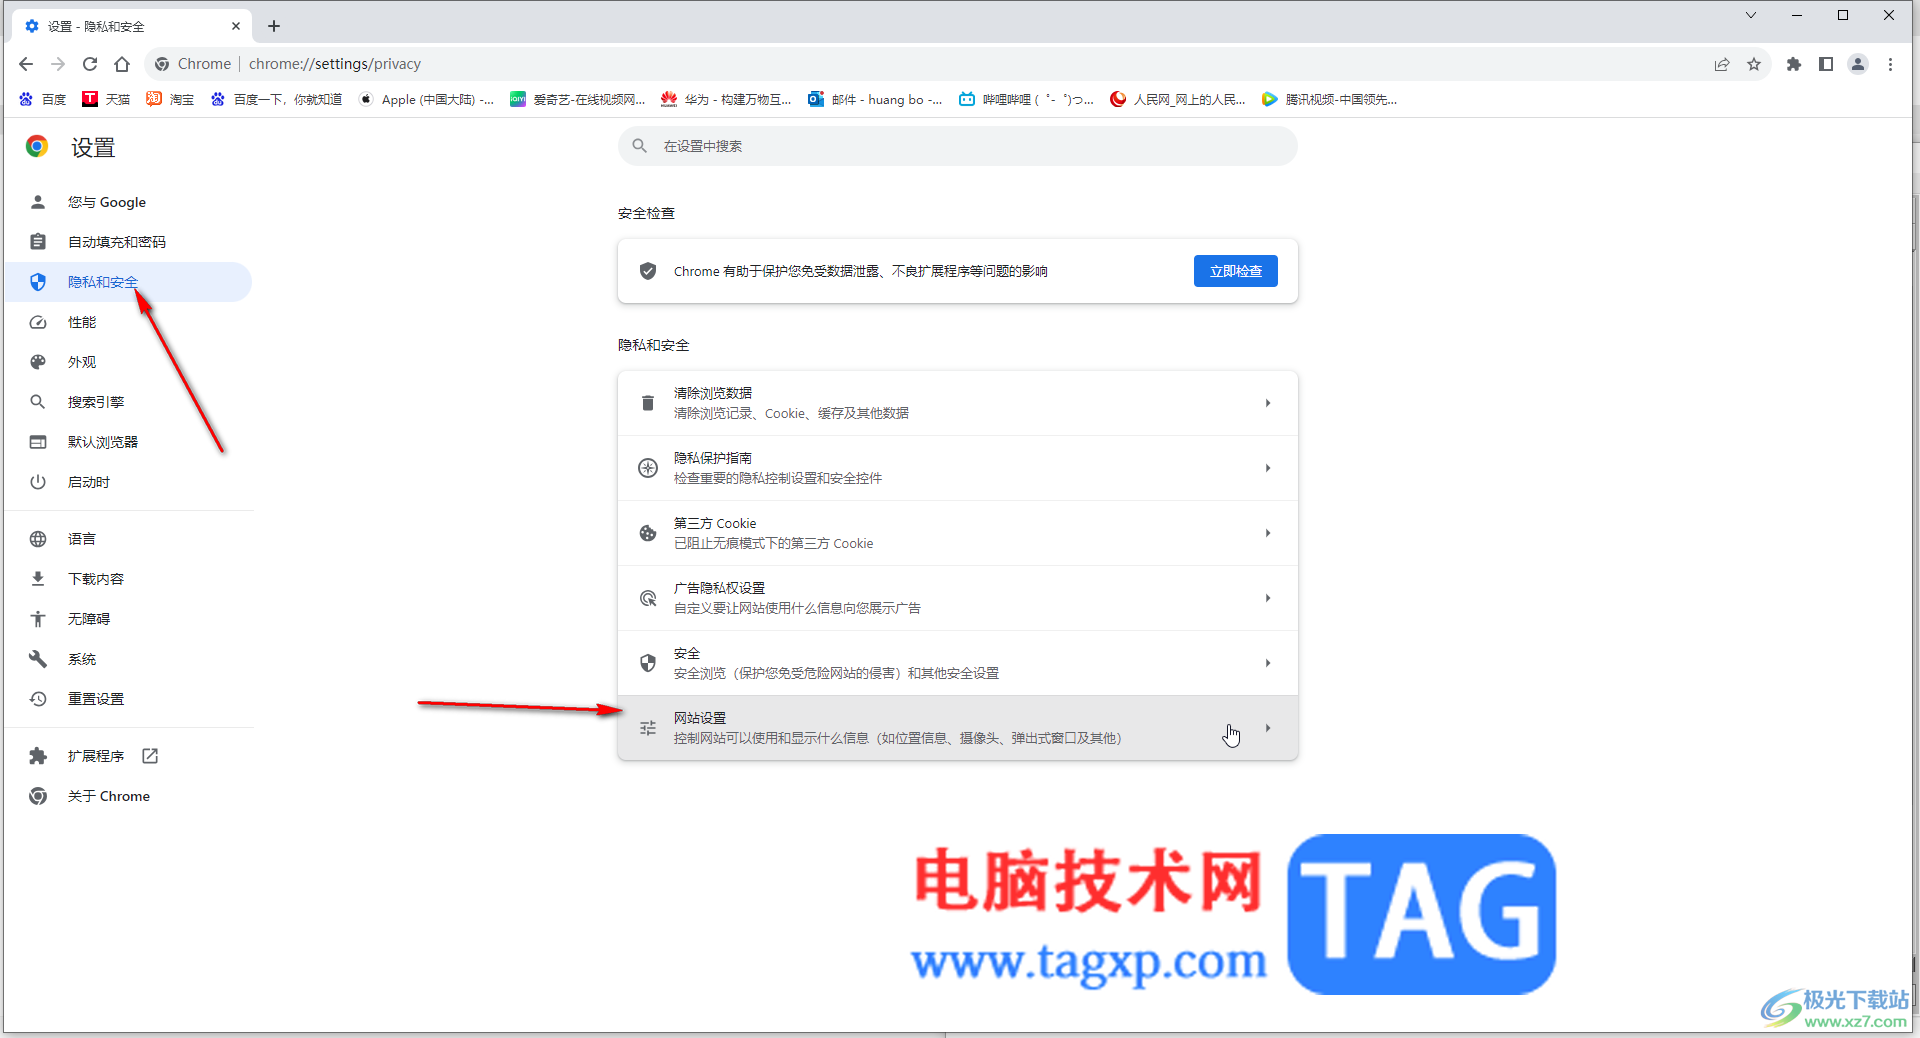Open the 哔哩哔哩 bookmark

[x=1026, y=99]
